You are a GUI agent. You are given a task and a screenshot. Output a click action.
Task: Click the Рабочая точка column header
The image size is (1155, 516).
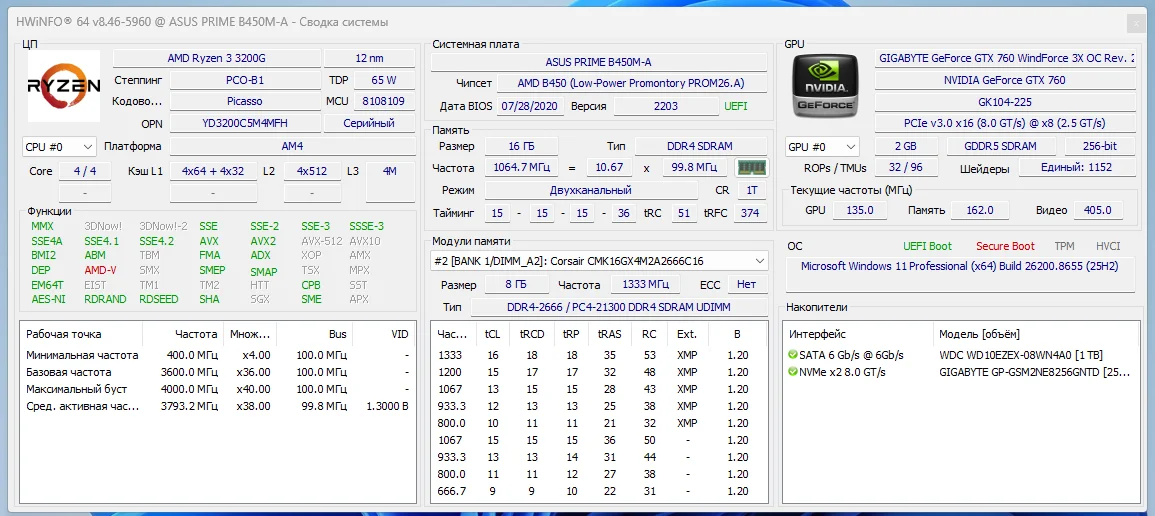coord(82,334)
